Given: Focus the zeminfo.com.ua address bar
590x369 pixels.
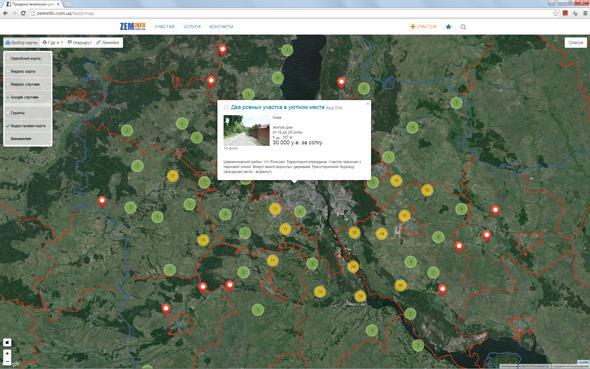Looking at the screenshot, I should pos(290,13).
